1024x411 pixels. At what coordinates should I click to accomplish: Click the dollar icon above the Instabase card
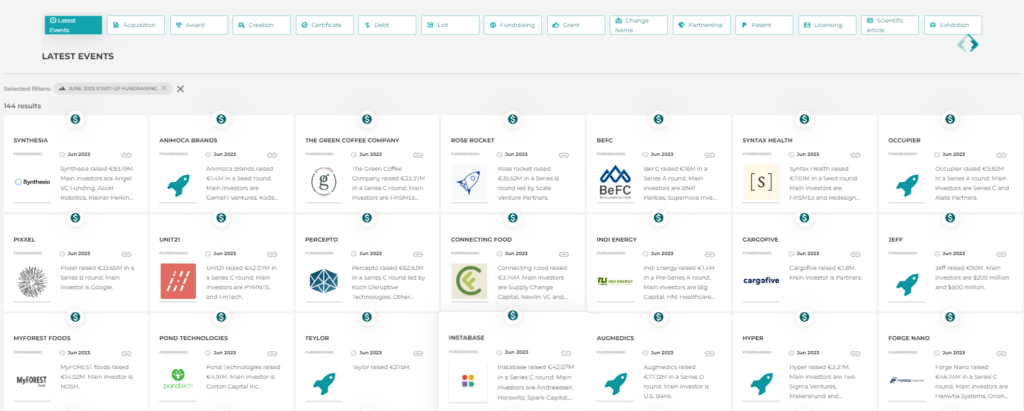pyautogui.click(x=513, y=316)
